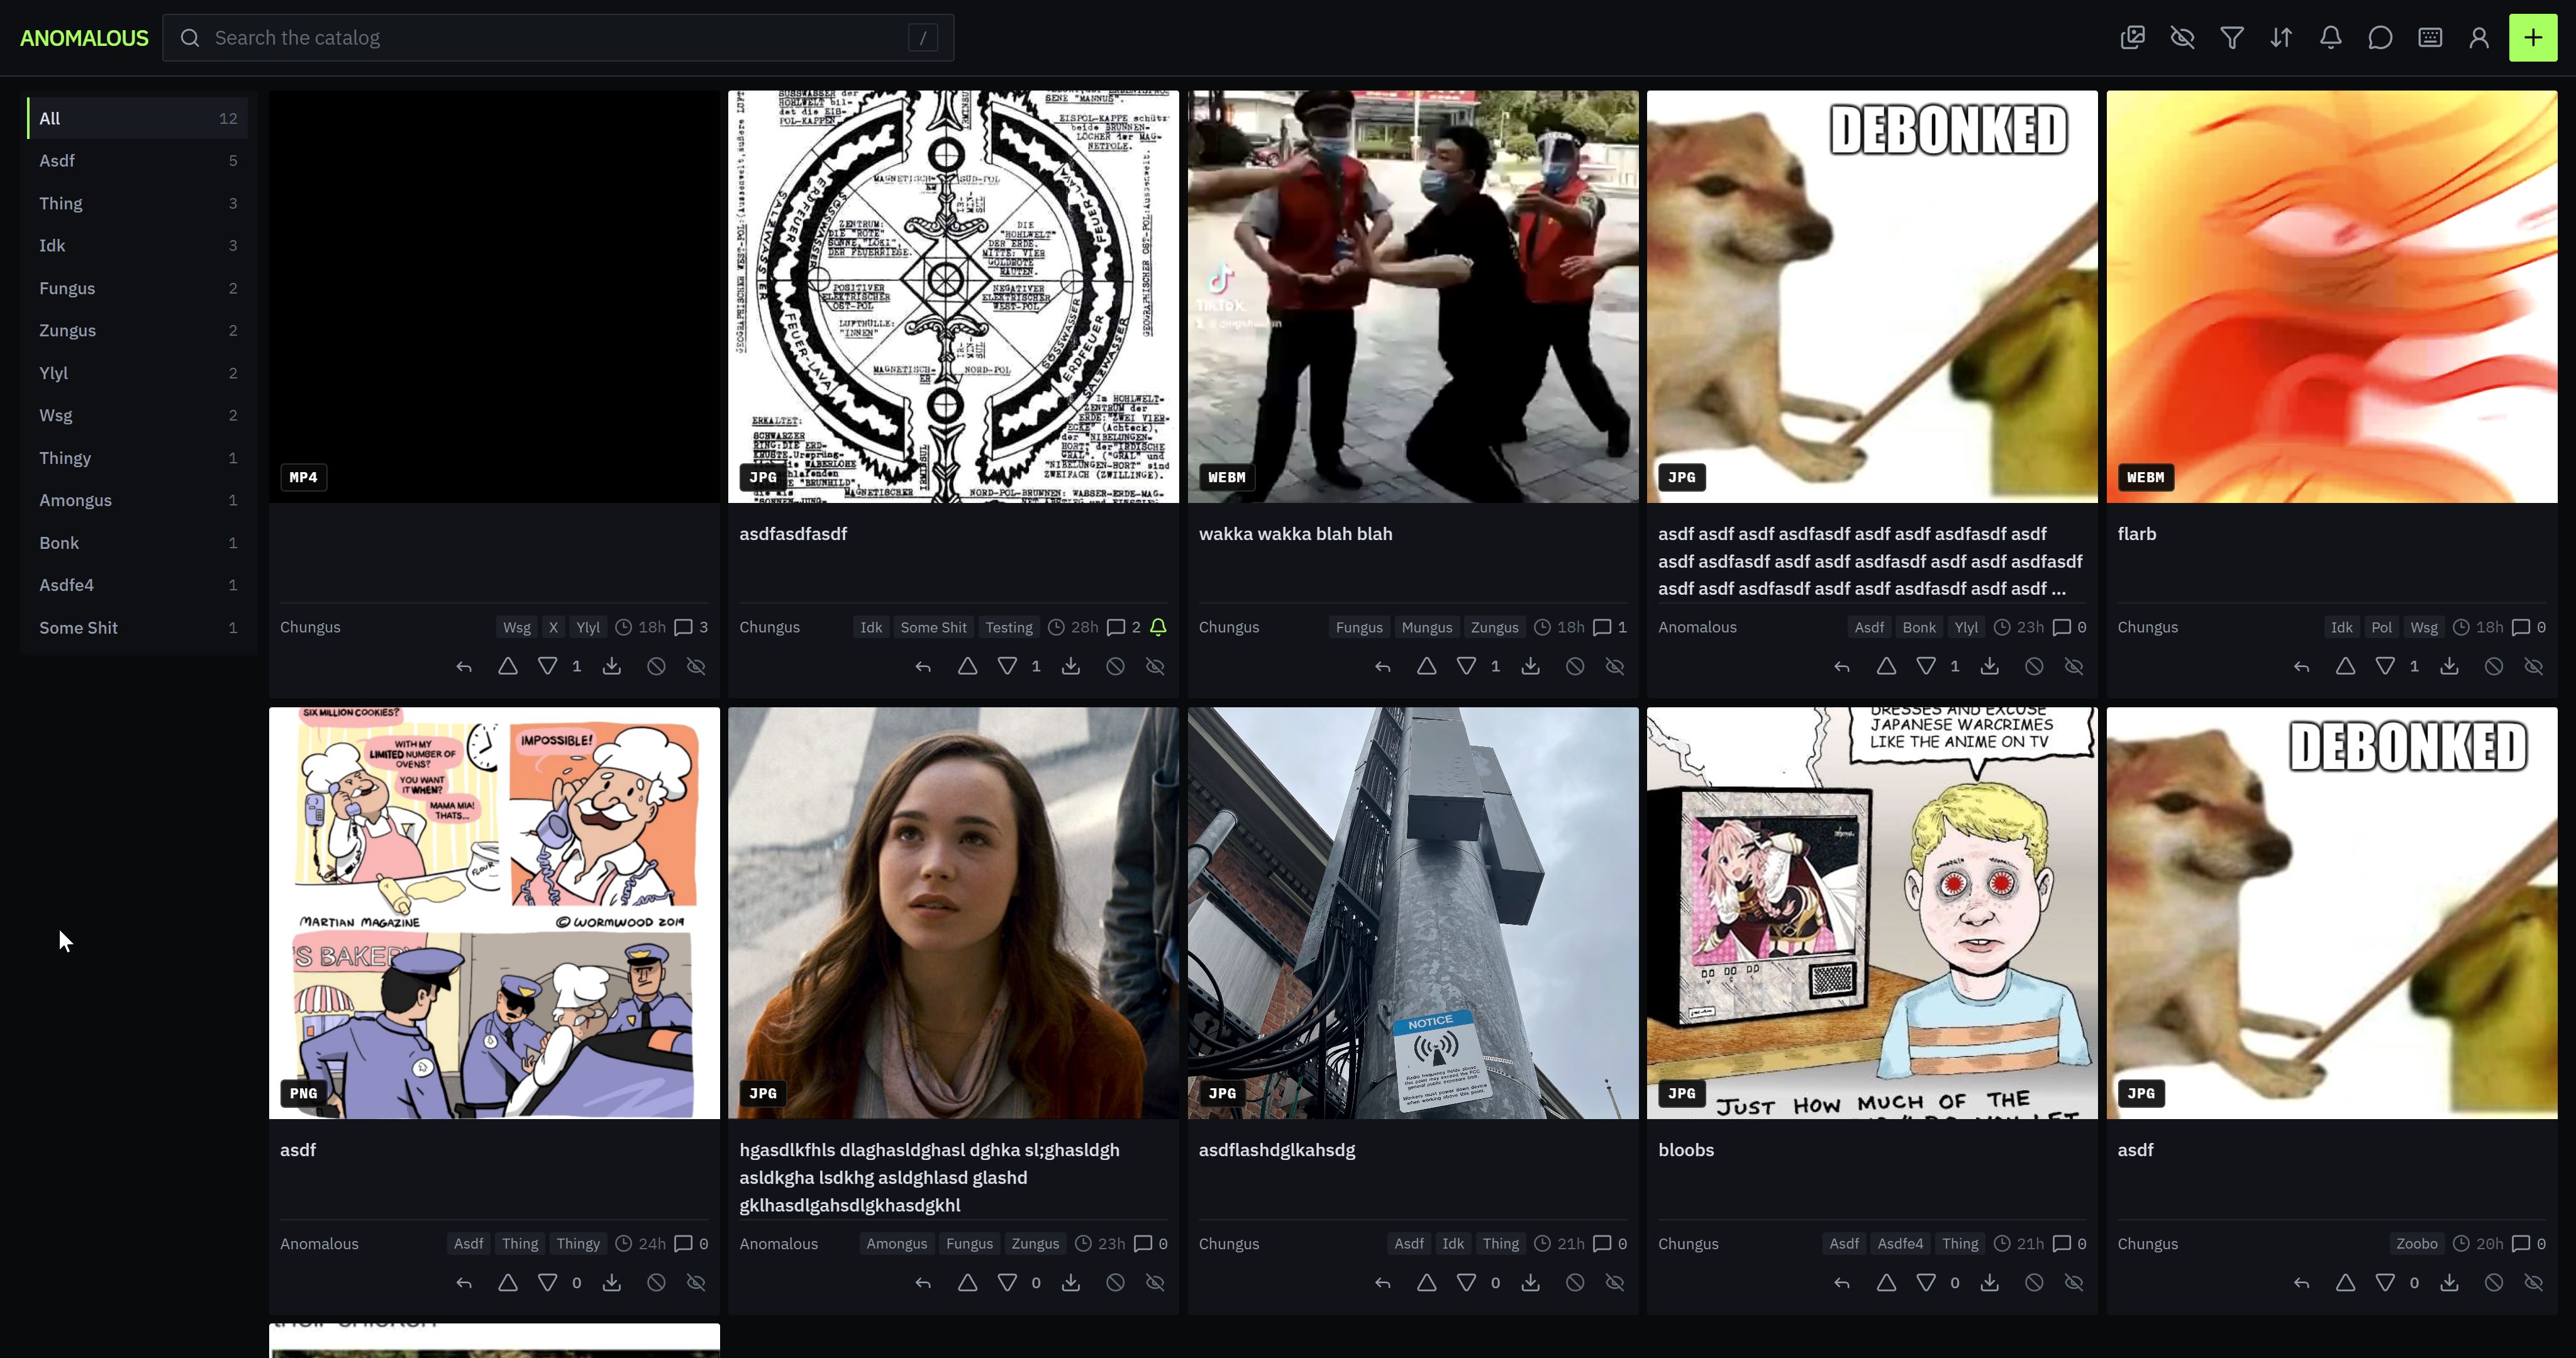Screen dimensions: 2576x1358
Task: Select the Thingy category in sidebar
Action: [x=138, y=458]
